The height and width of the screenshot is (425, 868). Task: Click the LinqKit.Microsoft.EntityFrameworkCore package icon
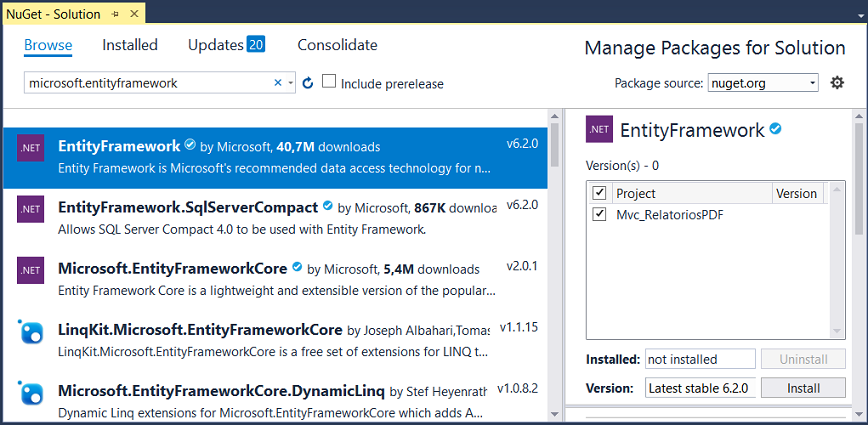30,332
